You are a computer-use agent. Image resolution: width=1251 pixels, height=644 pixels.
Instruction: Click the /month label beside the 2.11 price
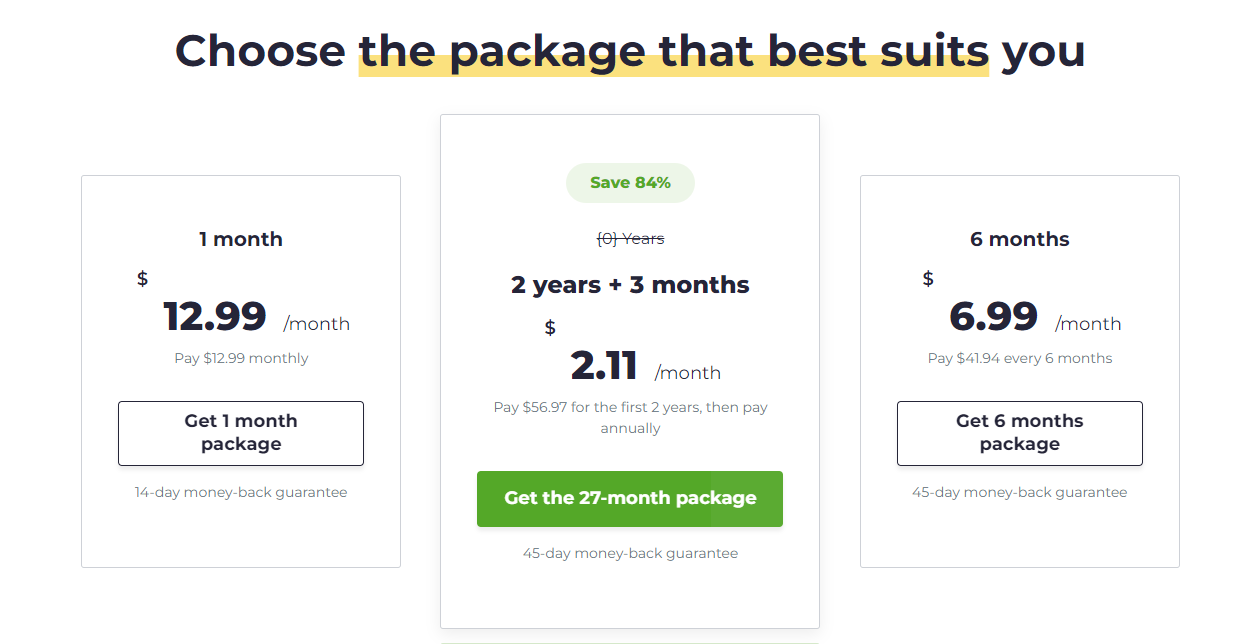coord(688,373)
